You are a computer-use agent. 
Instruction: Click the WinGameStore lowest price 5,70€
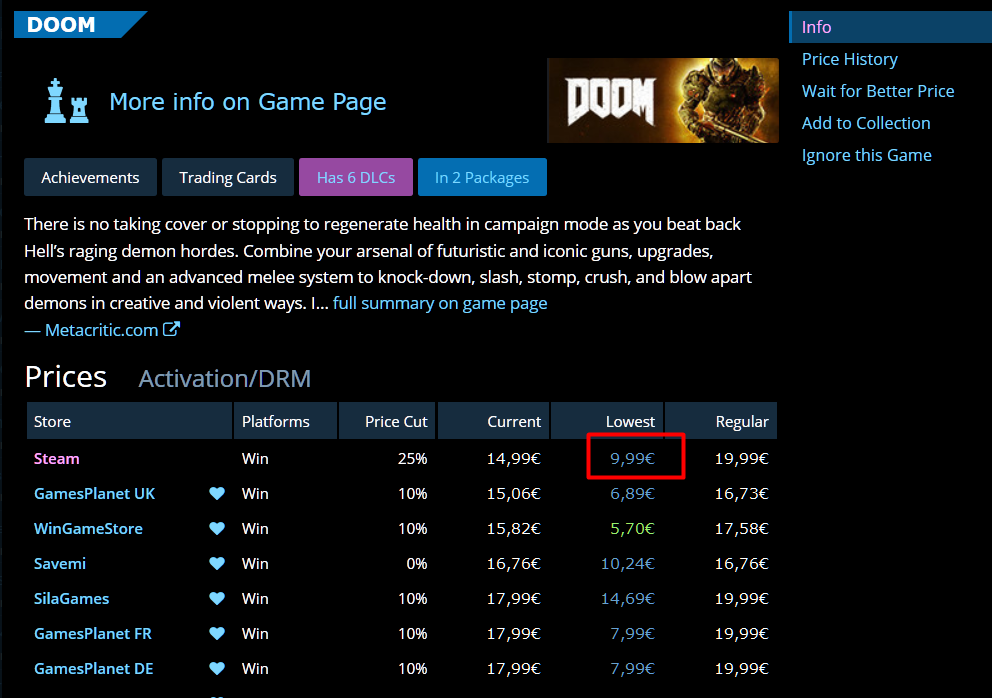[632, 528]
